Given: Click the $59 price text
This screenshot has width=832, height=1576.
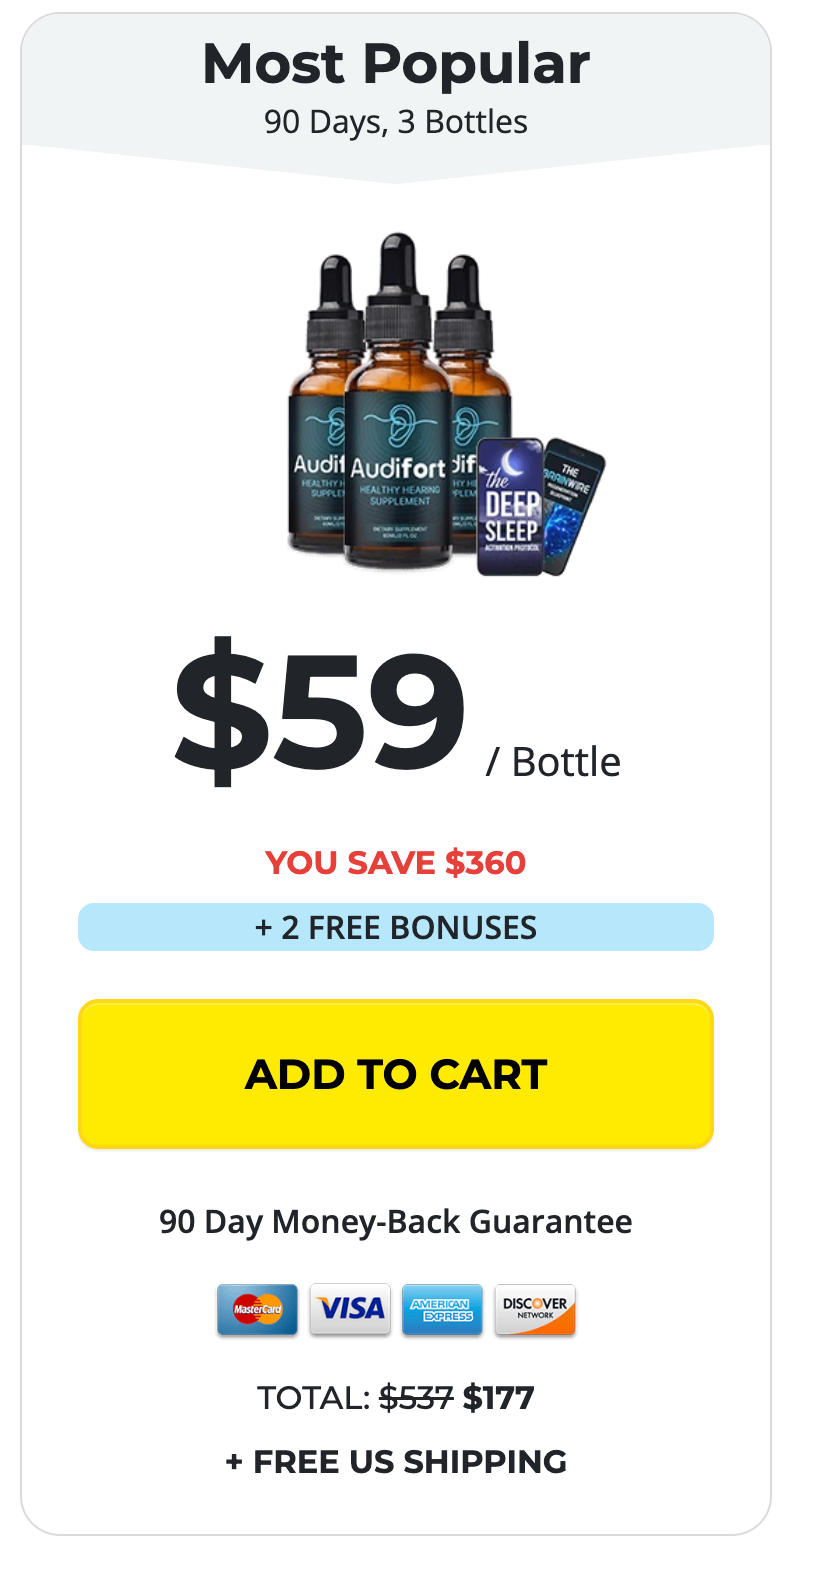Looking at the screenshot, I should (x=319, y=710).
